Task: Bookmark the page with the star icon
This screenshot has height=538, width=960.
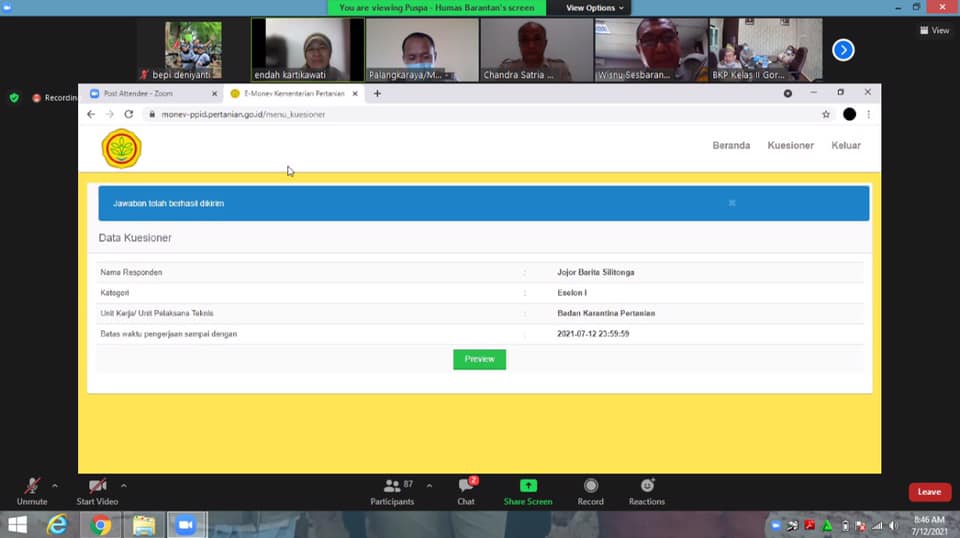Action: 826,114
